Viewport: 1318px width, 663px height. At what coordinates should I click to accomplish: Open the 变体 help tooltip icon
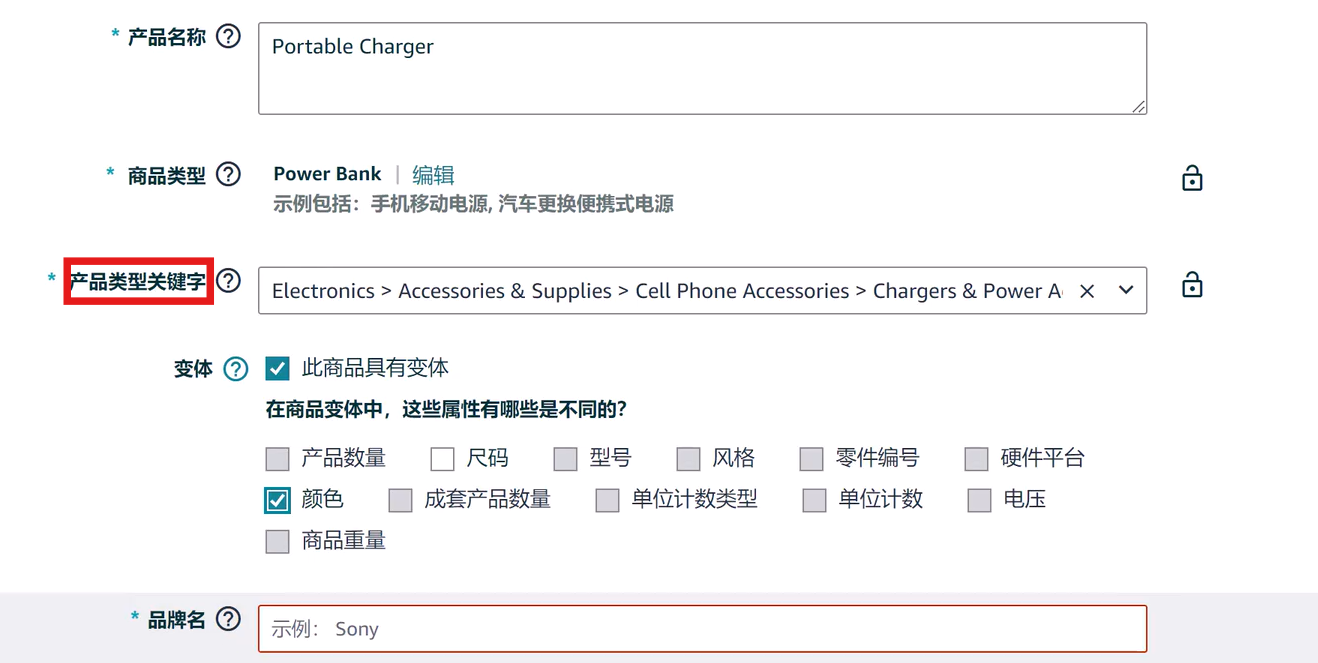coord(235,369)
